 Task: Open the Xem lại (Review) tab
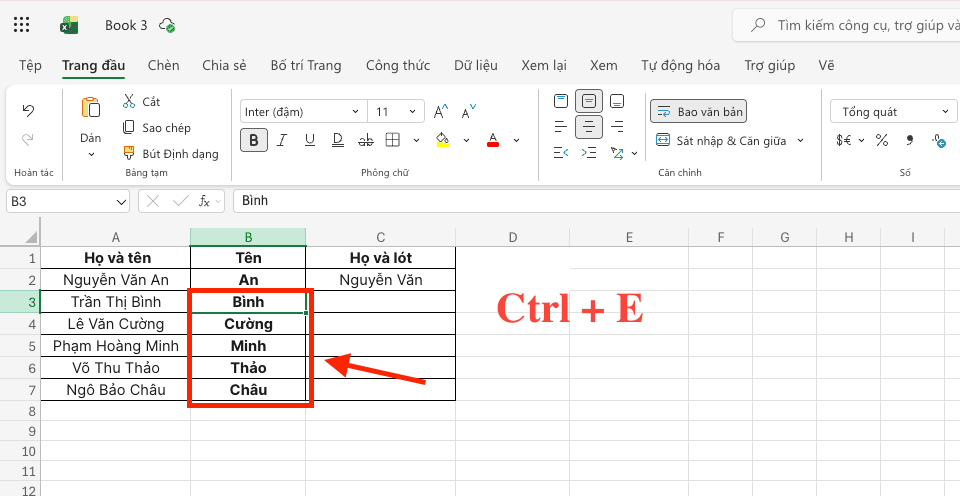click(x=544, y=66)
